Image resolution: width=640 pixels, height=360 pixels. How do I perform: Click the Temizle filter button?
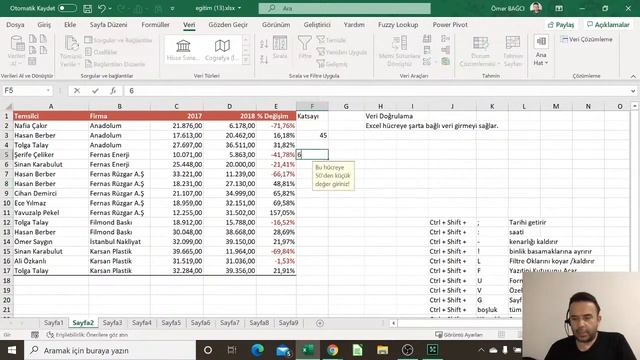331,40
